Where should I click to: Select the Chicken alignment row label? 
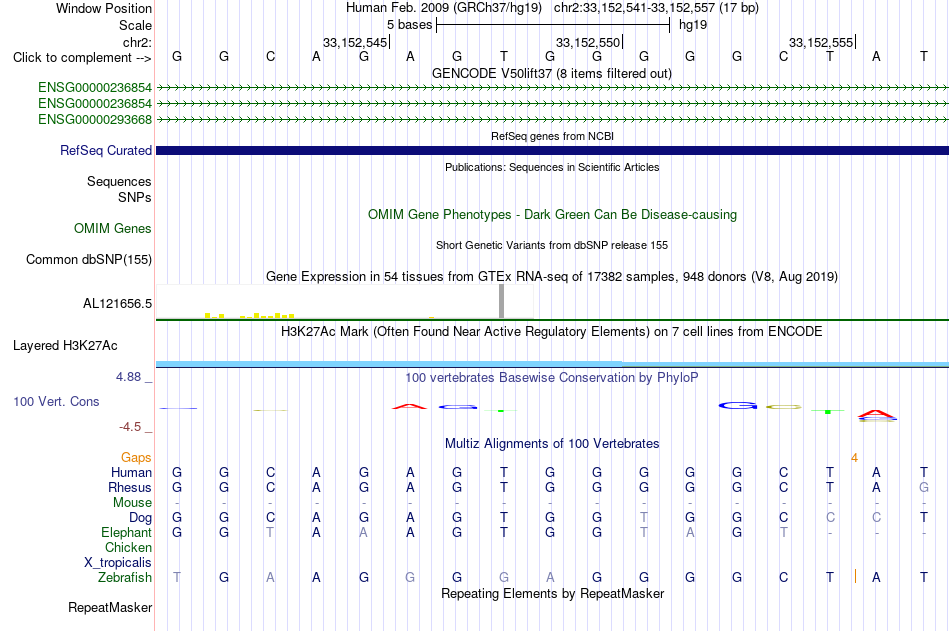click(128, 547)
